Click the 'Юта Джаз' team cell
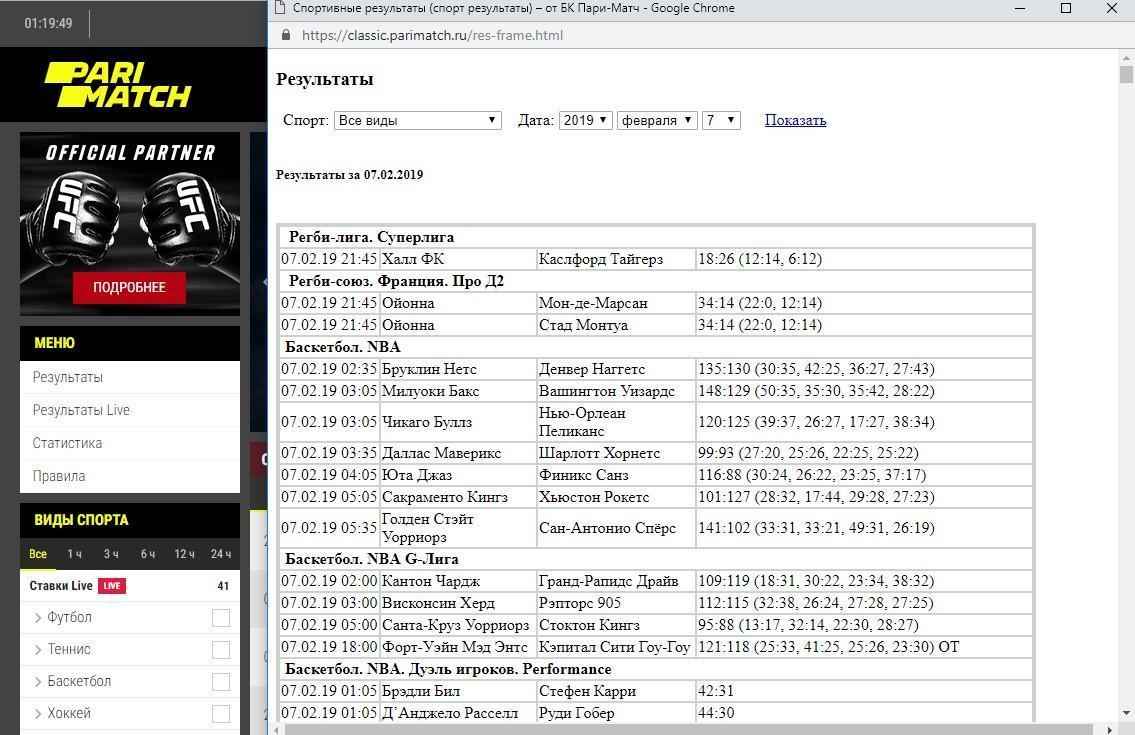 (x=457, y=475)
